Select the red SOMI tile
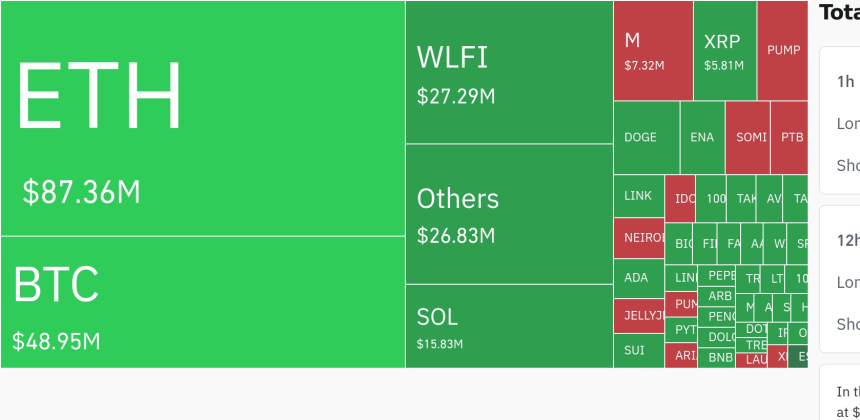This screenshot has height=420, width=860. [748, 137]
